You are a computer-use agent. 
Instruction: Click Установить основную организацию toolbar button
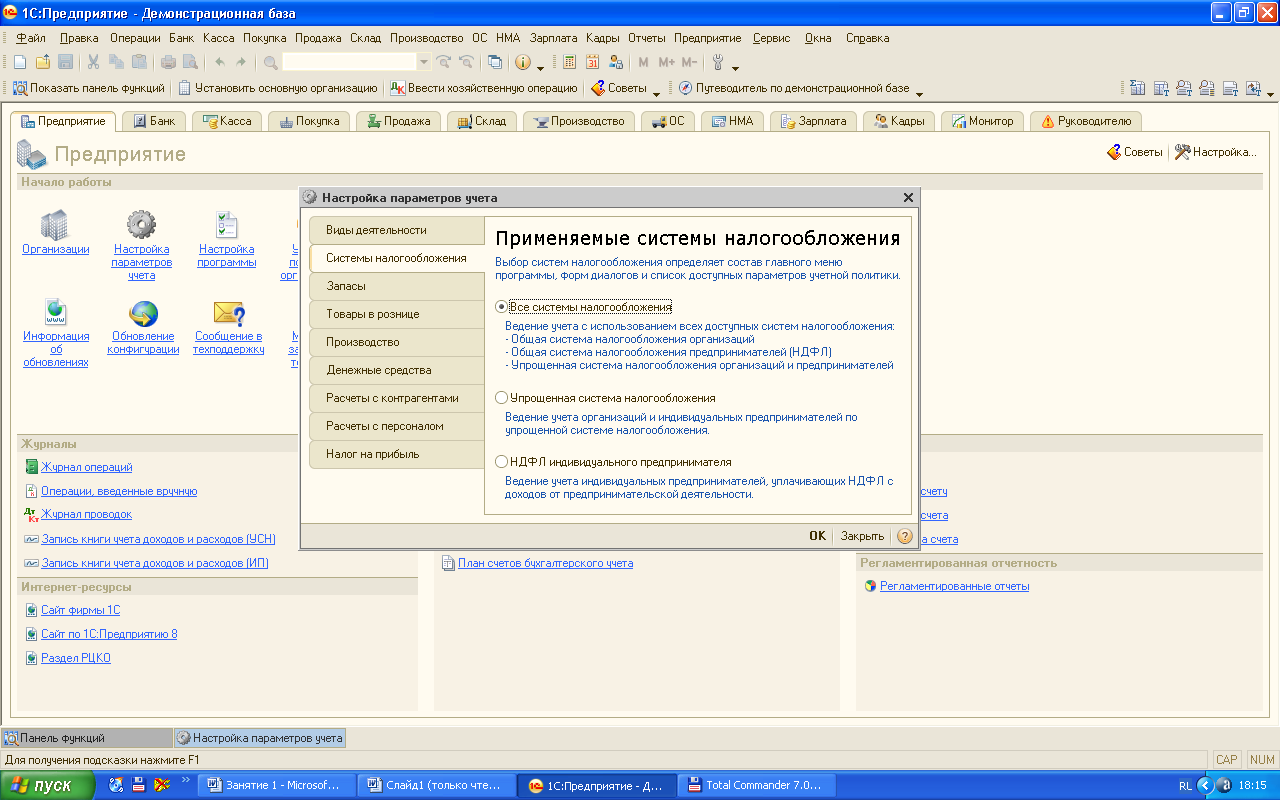pyautogui.click(x=278, y=88)
